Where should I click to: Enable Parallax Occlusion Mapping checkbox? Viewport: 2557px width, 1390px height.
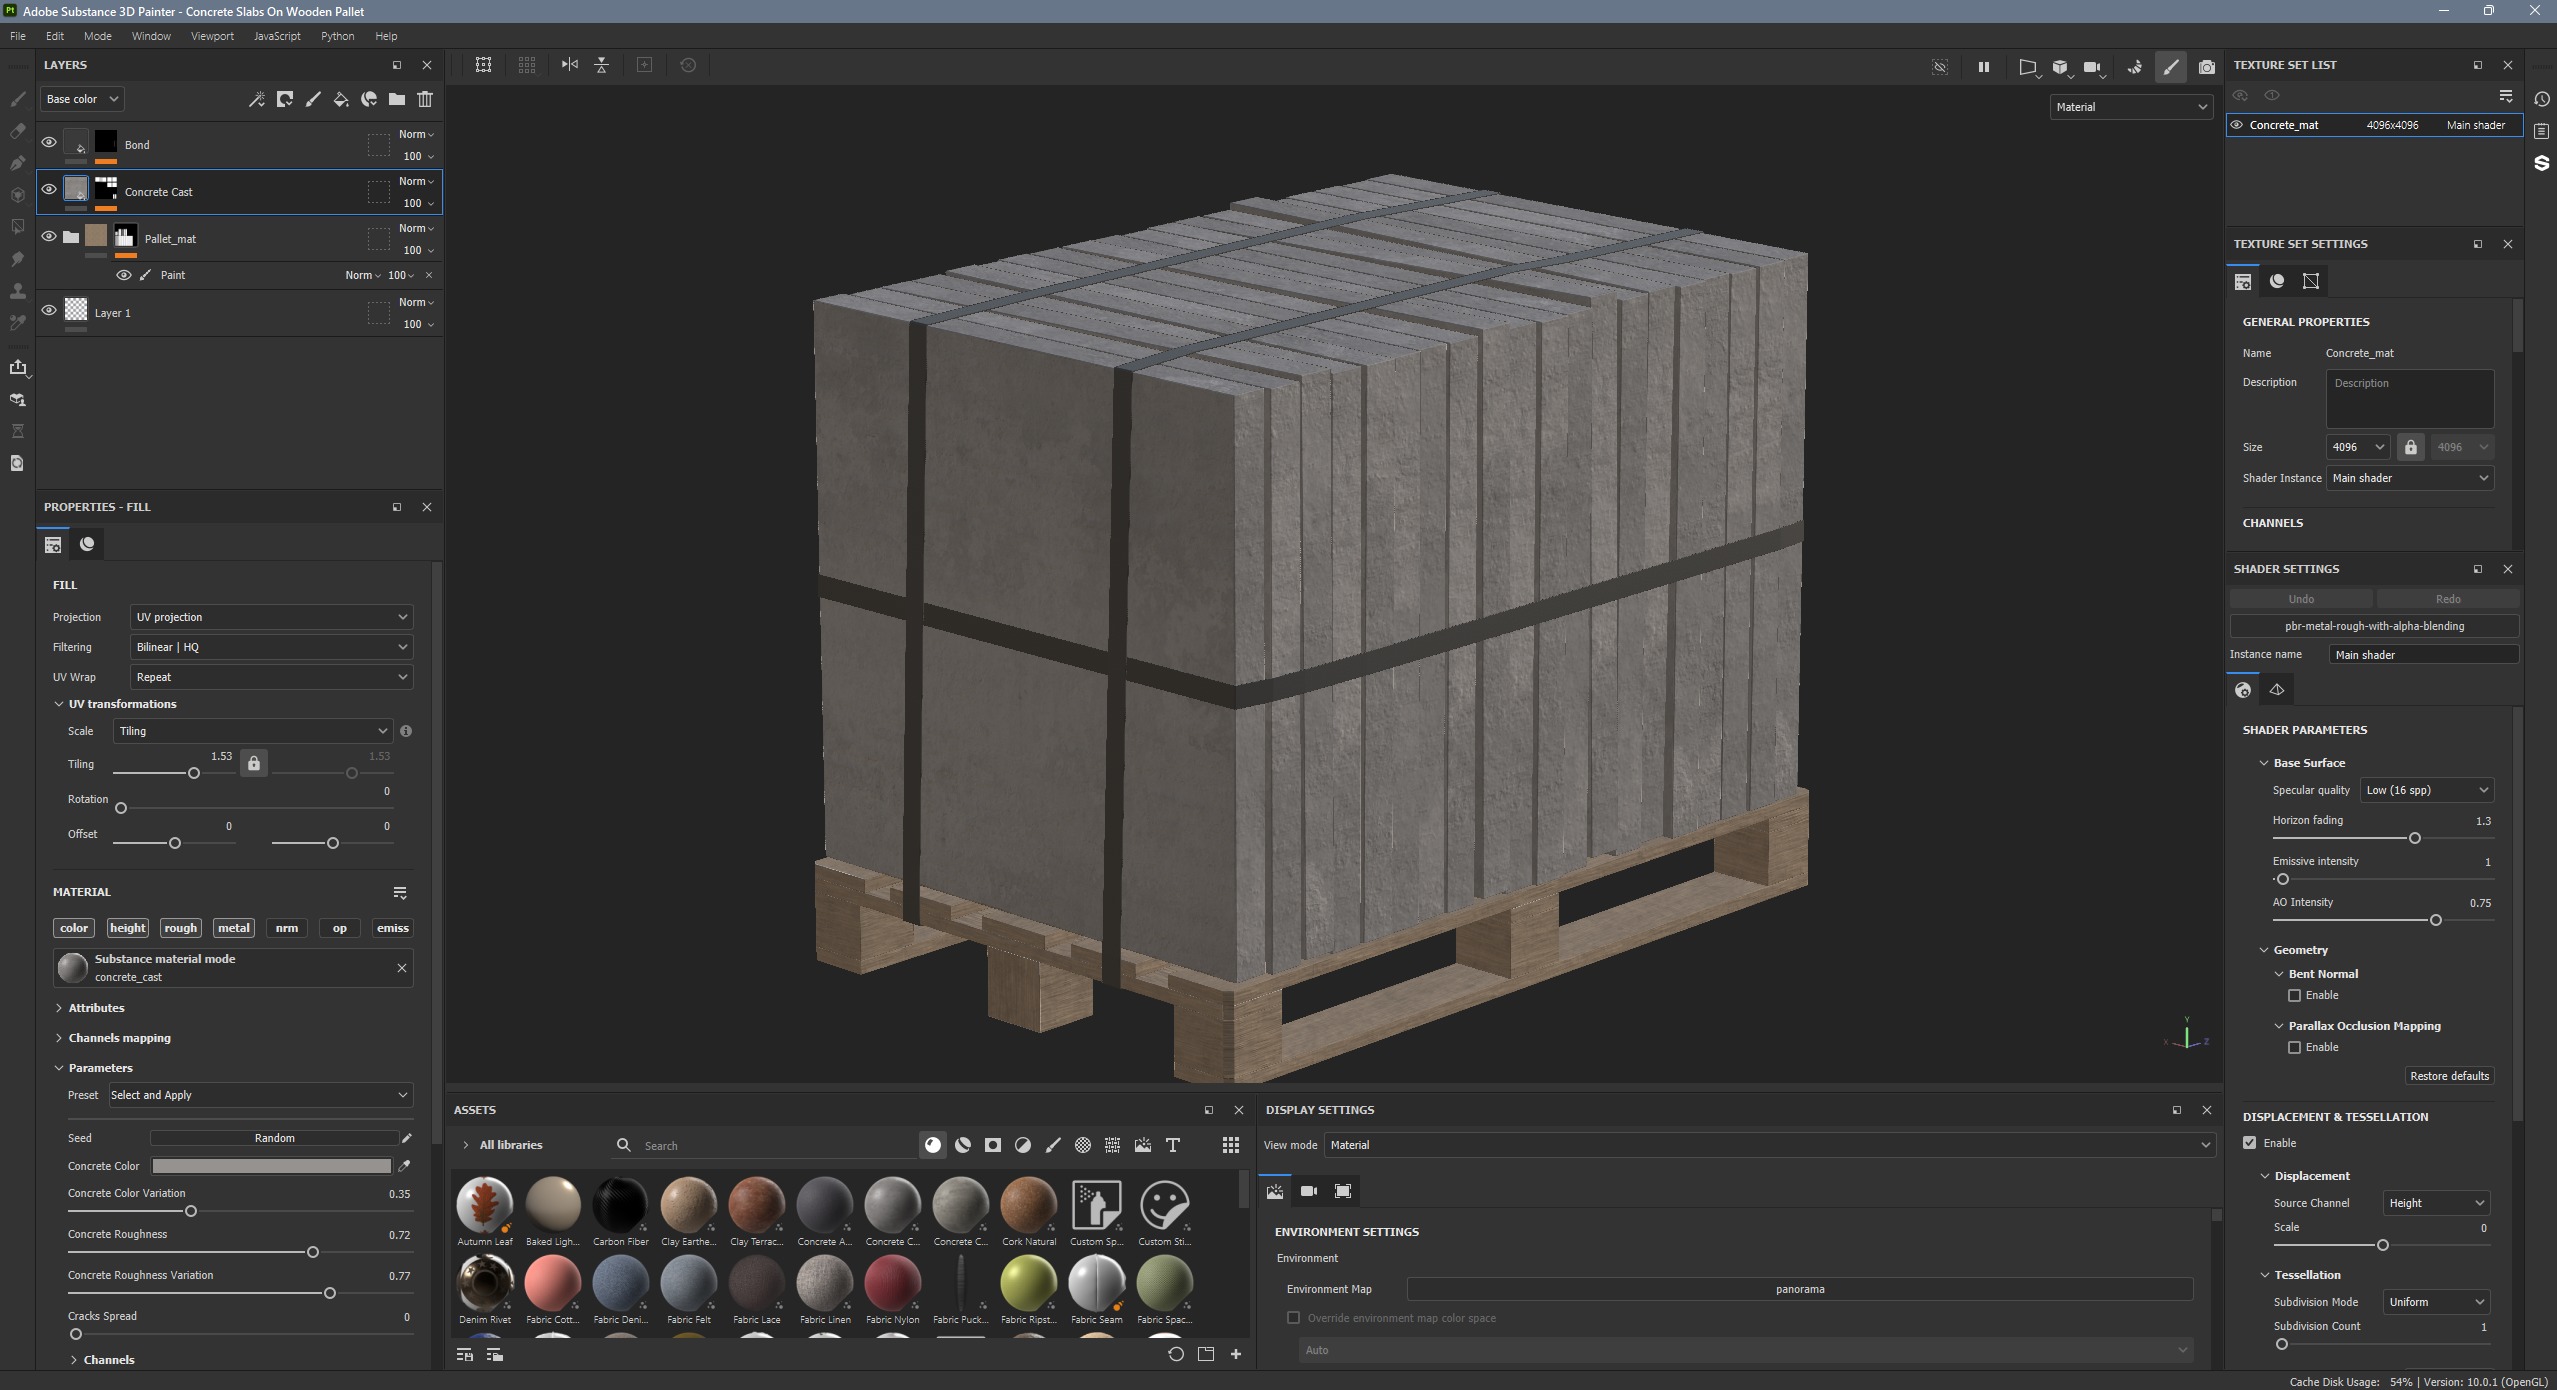[x=2294, y=1048]
